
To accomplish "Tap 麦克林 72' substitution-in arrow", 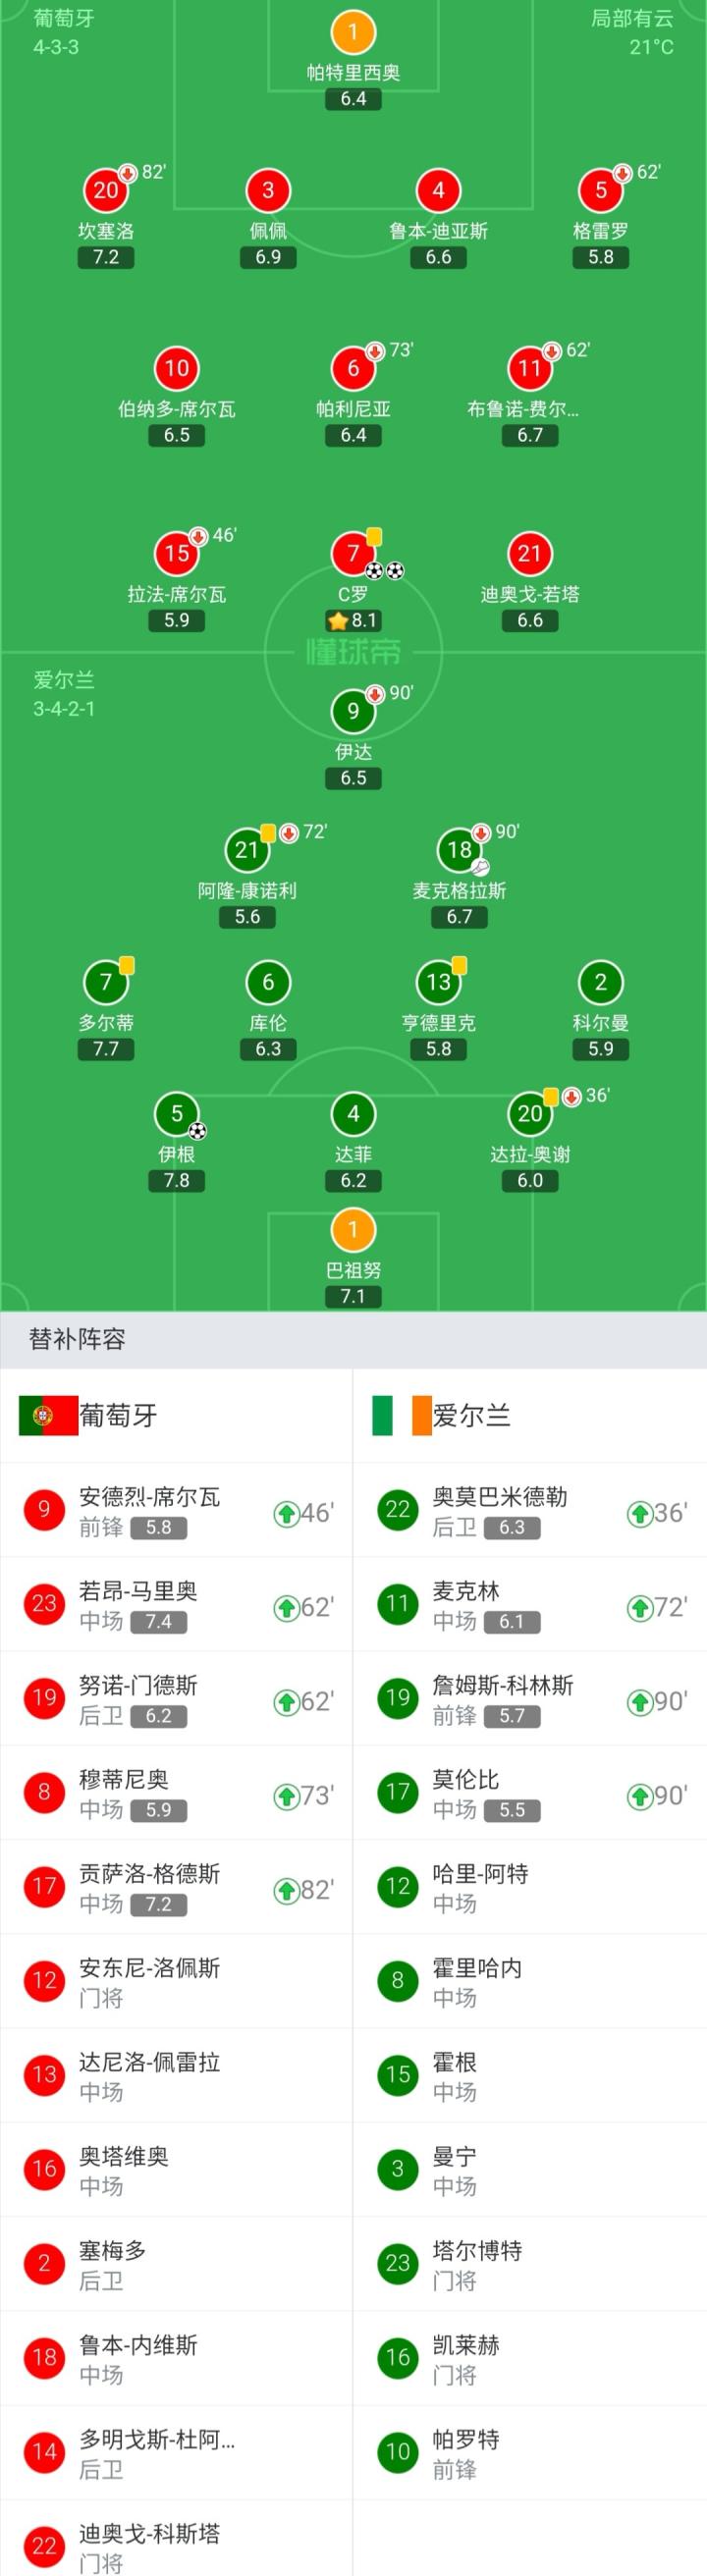I will click(640, 1607).
